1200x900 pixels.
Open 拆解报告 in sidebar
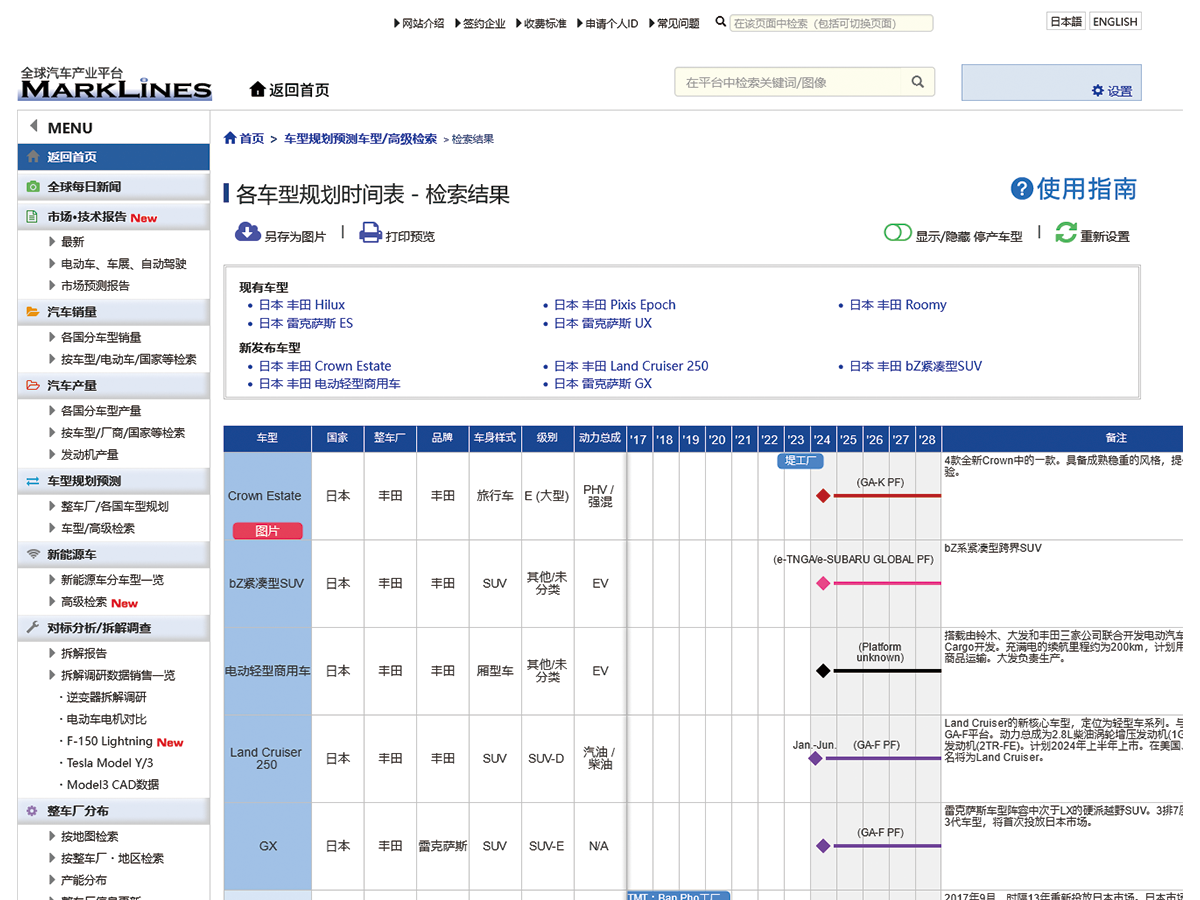[83, 653]
